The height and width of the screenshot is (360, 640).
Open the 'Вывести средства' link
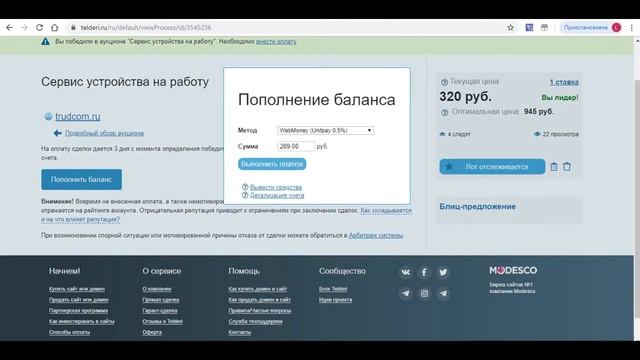click(276, 187)
